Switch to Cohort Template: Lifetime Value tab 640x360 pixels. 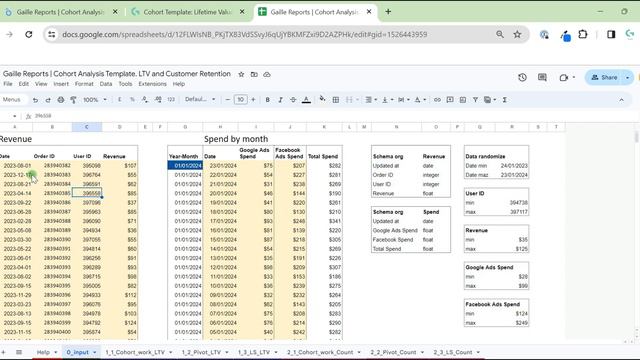tap(187, 12)
